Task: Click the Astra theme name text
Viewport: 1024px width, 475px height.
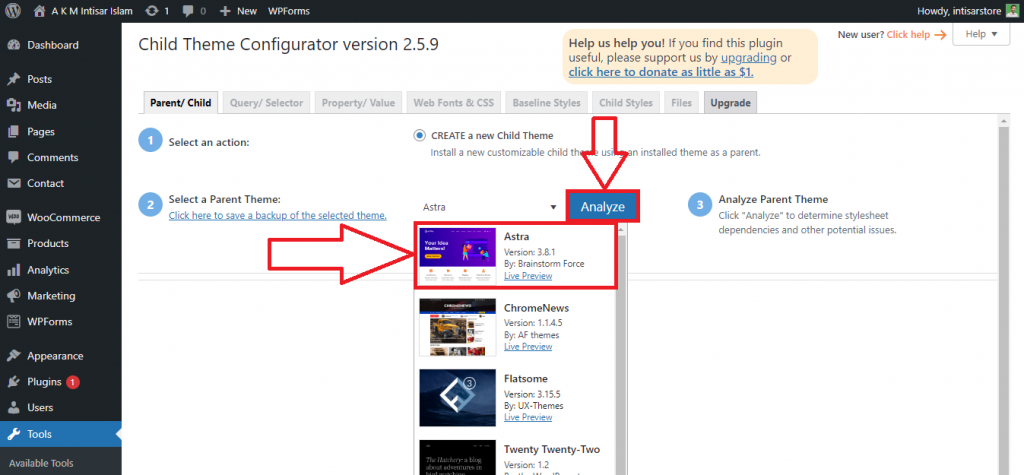Action: pos(516,237)
